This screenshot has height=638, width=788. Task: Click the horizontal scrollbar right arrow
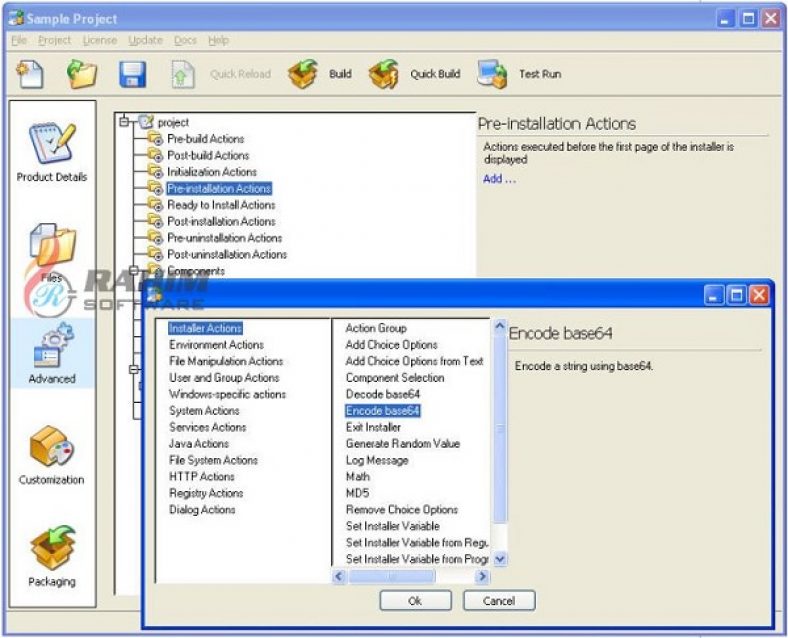coord(482,576)
